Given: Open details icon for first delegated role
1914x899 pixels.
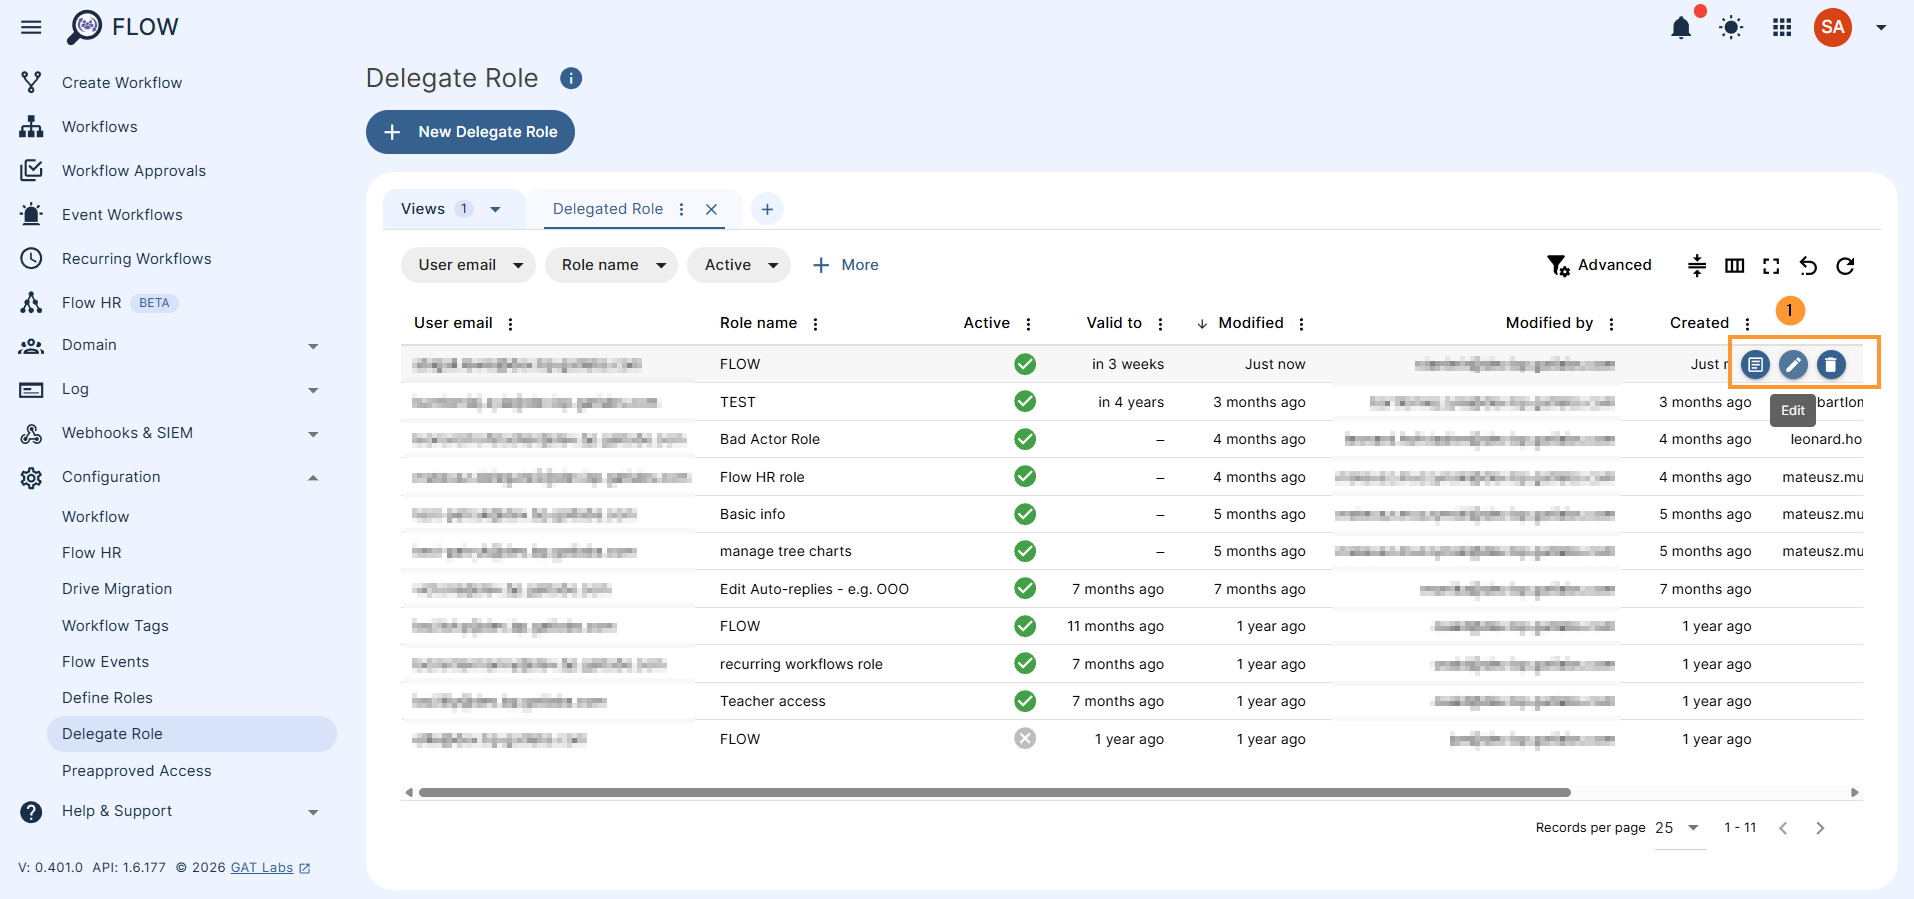Looking at the screenshot, I should (x=1755, y=365).
